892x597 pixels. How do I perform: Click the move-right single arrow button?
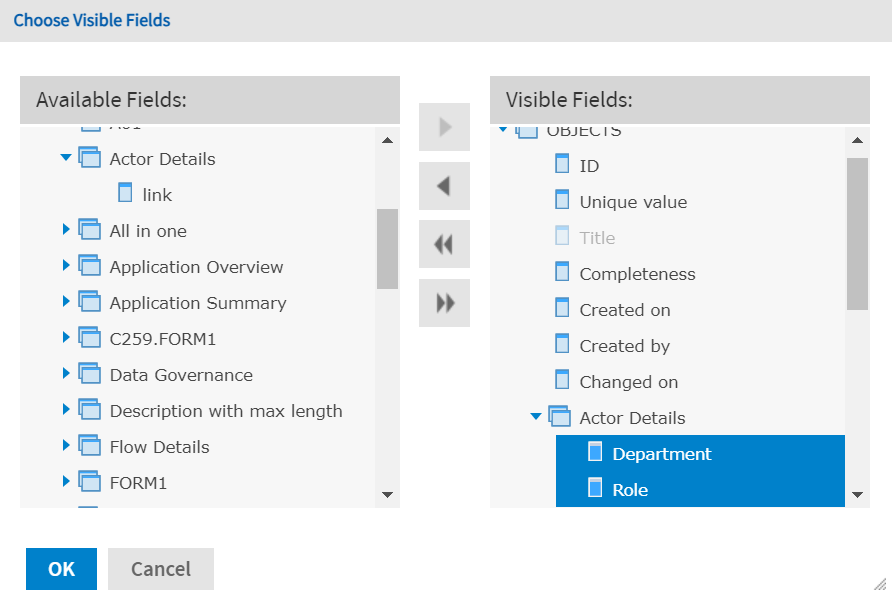(444, 127)
